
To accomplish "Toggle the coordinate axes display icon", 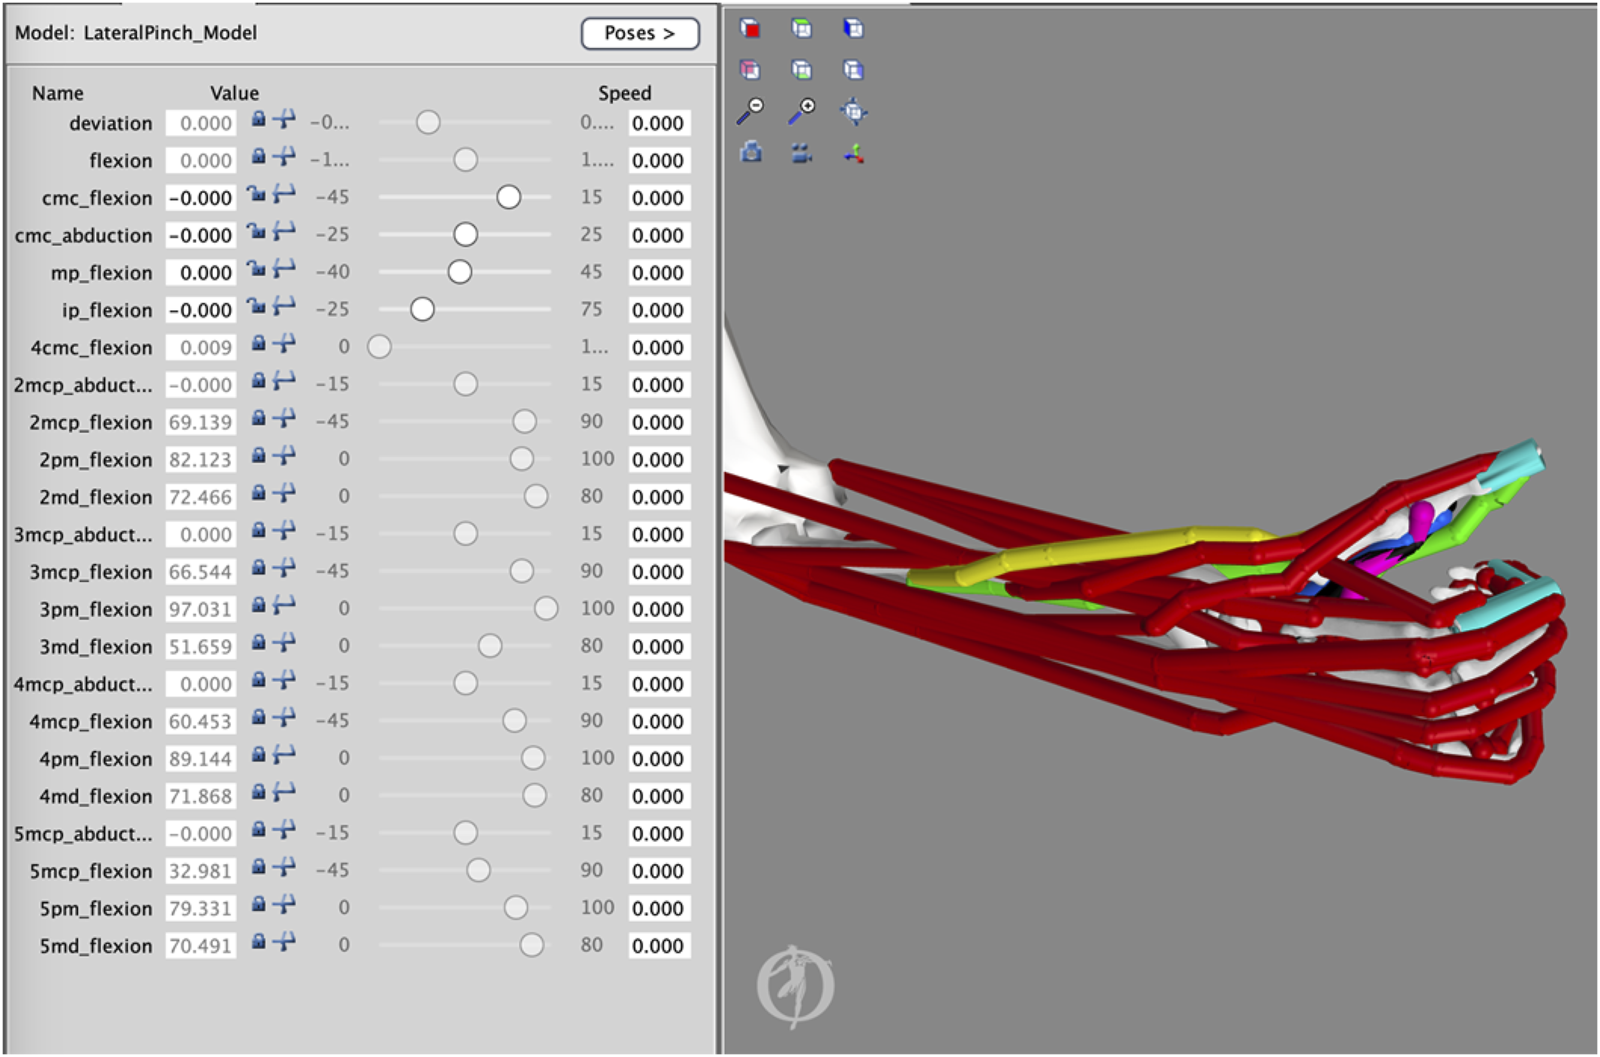I will [x=855, y=154].
